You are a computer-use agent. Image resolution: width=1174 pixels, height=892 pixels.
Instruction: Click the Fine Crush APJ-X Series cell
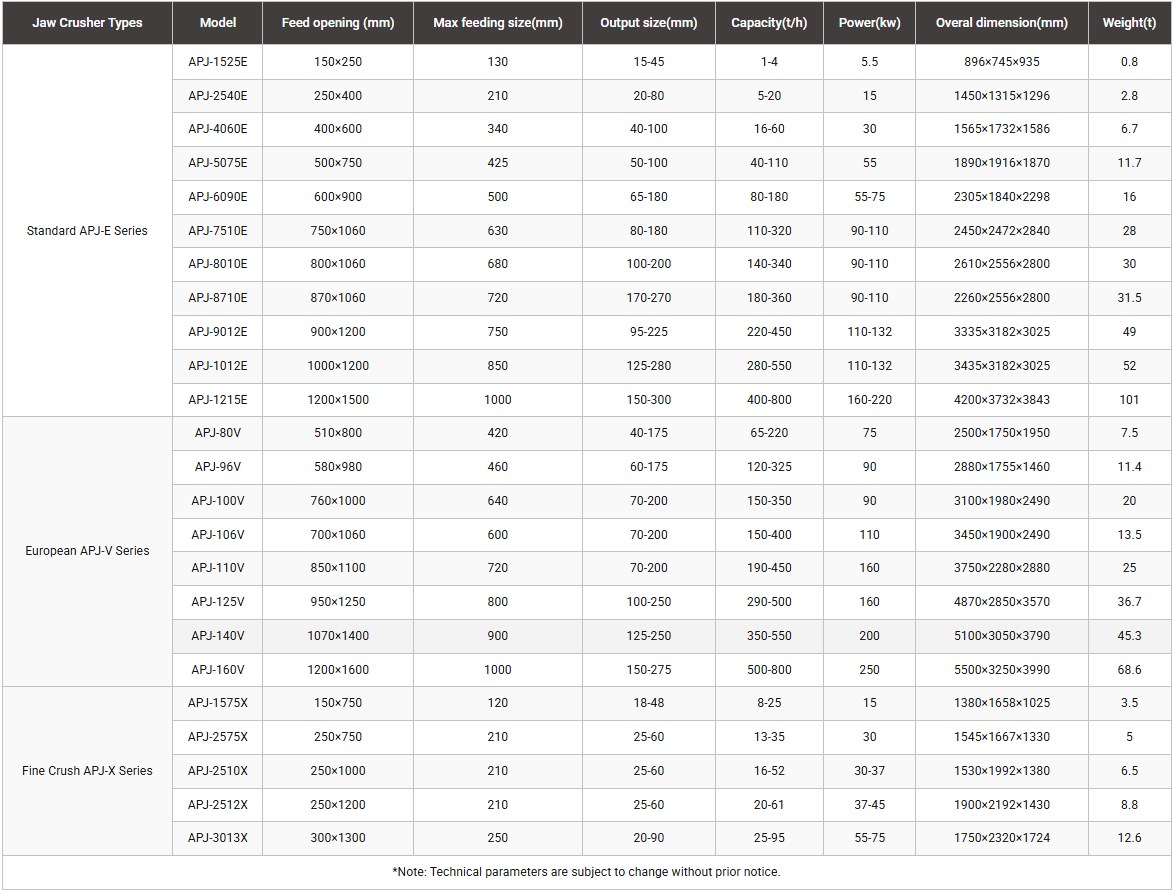tap(87, 771)
